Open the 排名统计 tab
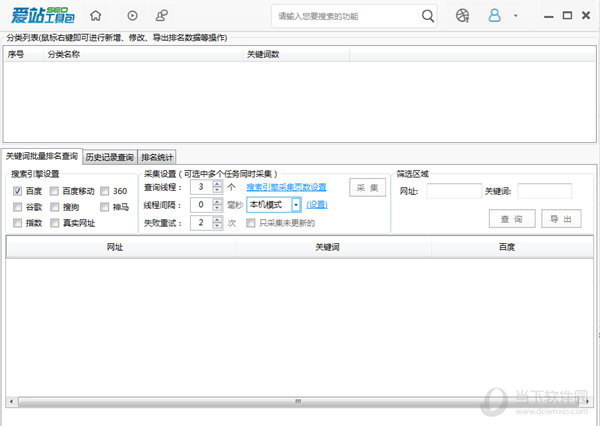This screenshot has height=426, width=600. click(x=157, y=157)
